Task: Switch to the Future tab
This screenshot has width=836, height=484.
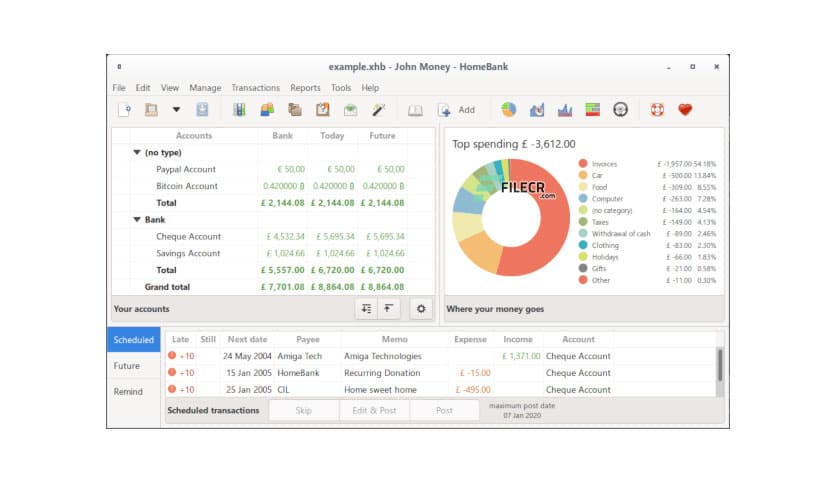Action: click(134, 366)
